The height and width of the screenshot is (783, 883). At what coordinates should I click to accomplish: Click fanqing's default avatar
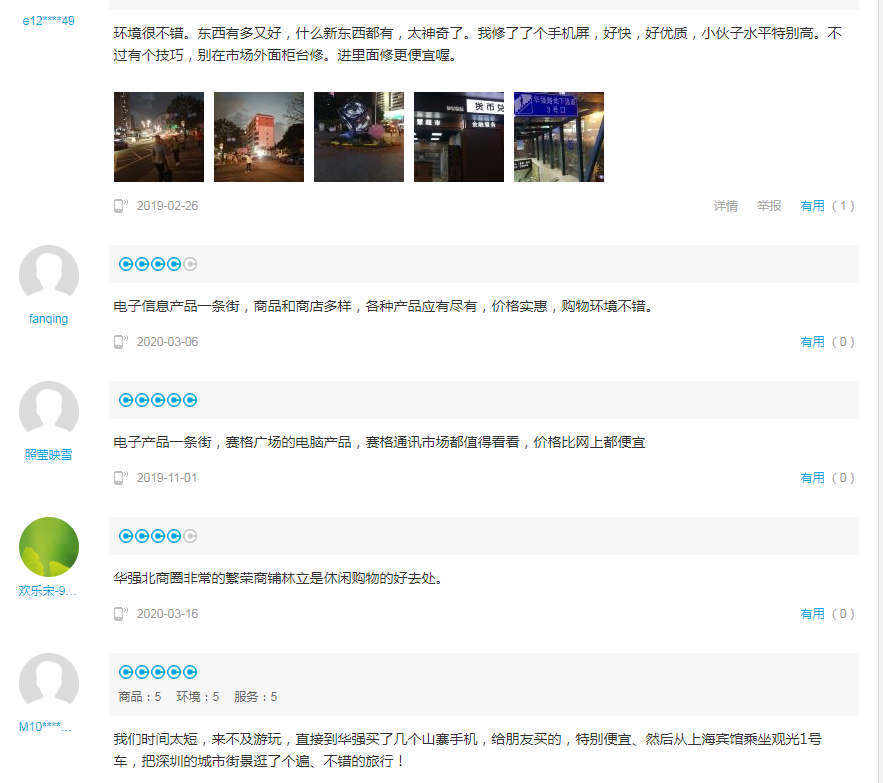[x=49, y=275]
